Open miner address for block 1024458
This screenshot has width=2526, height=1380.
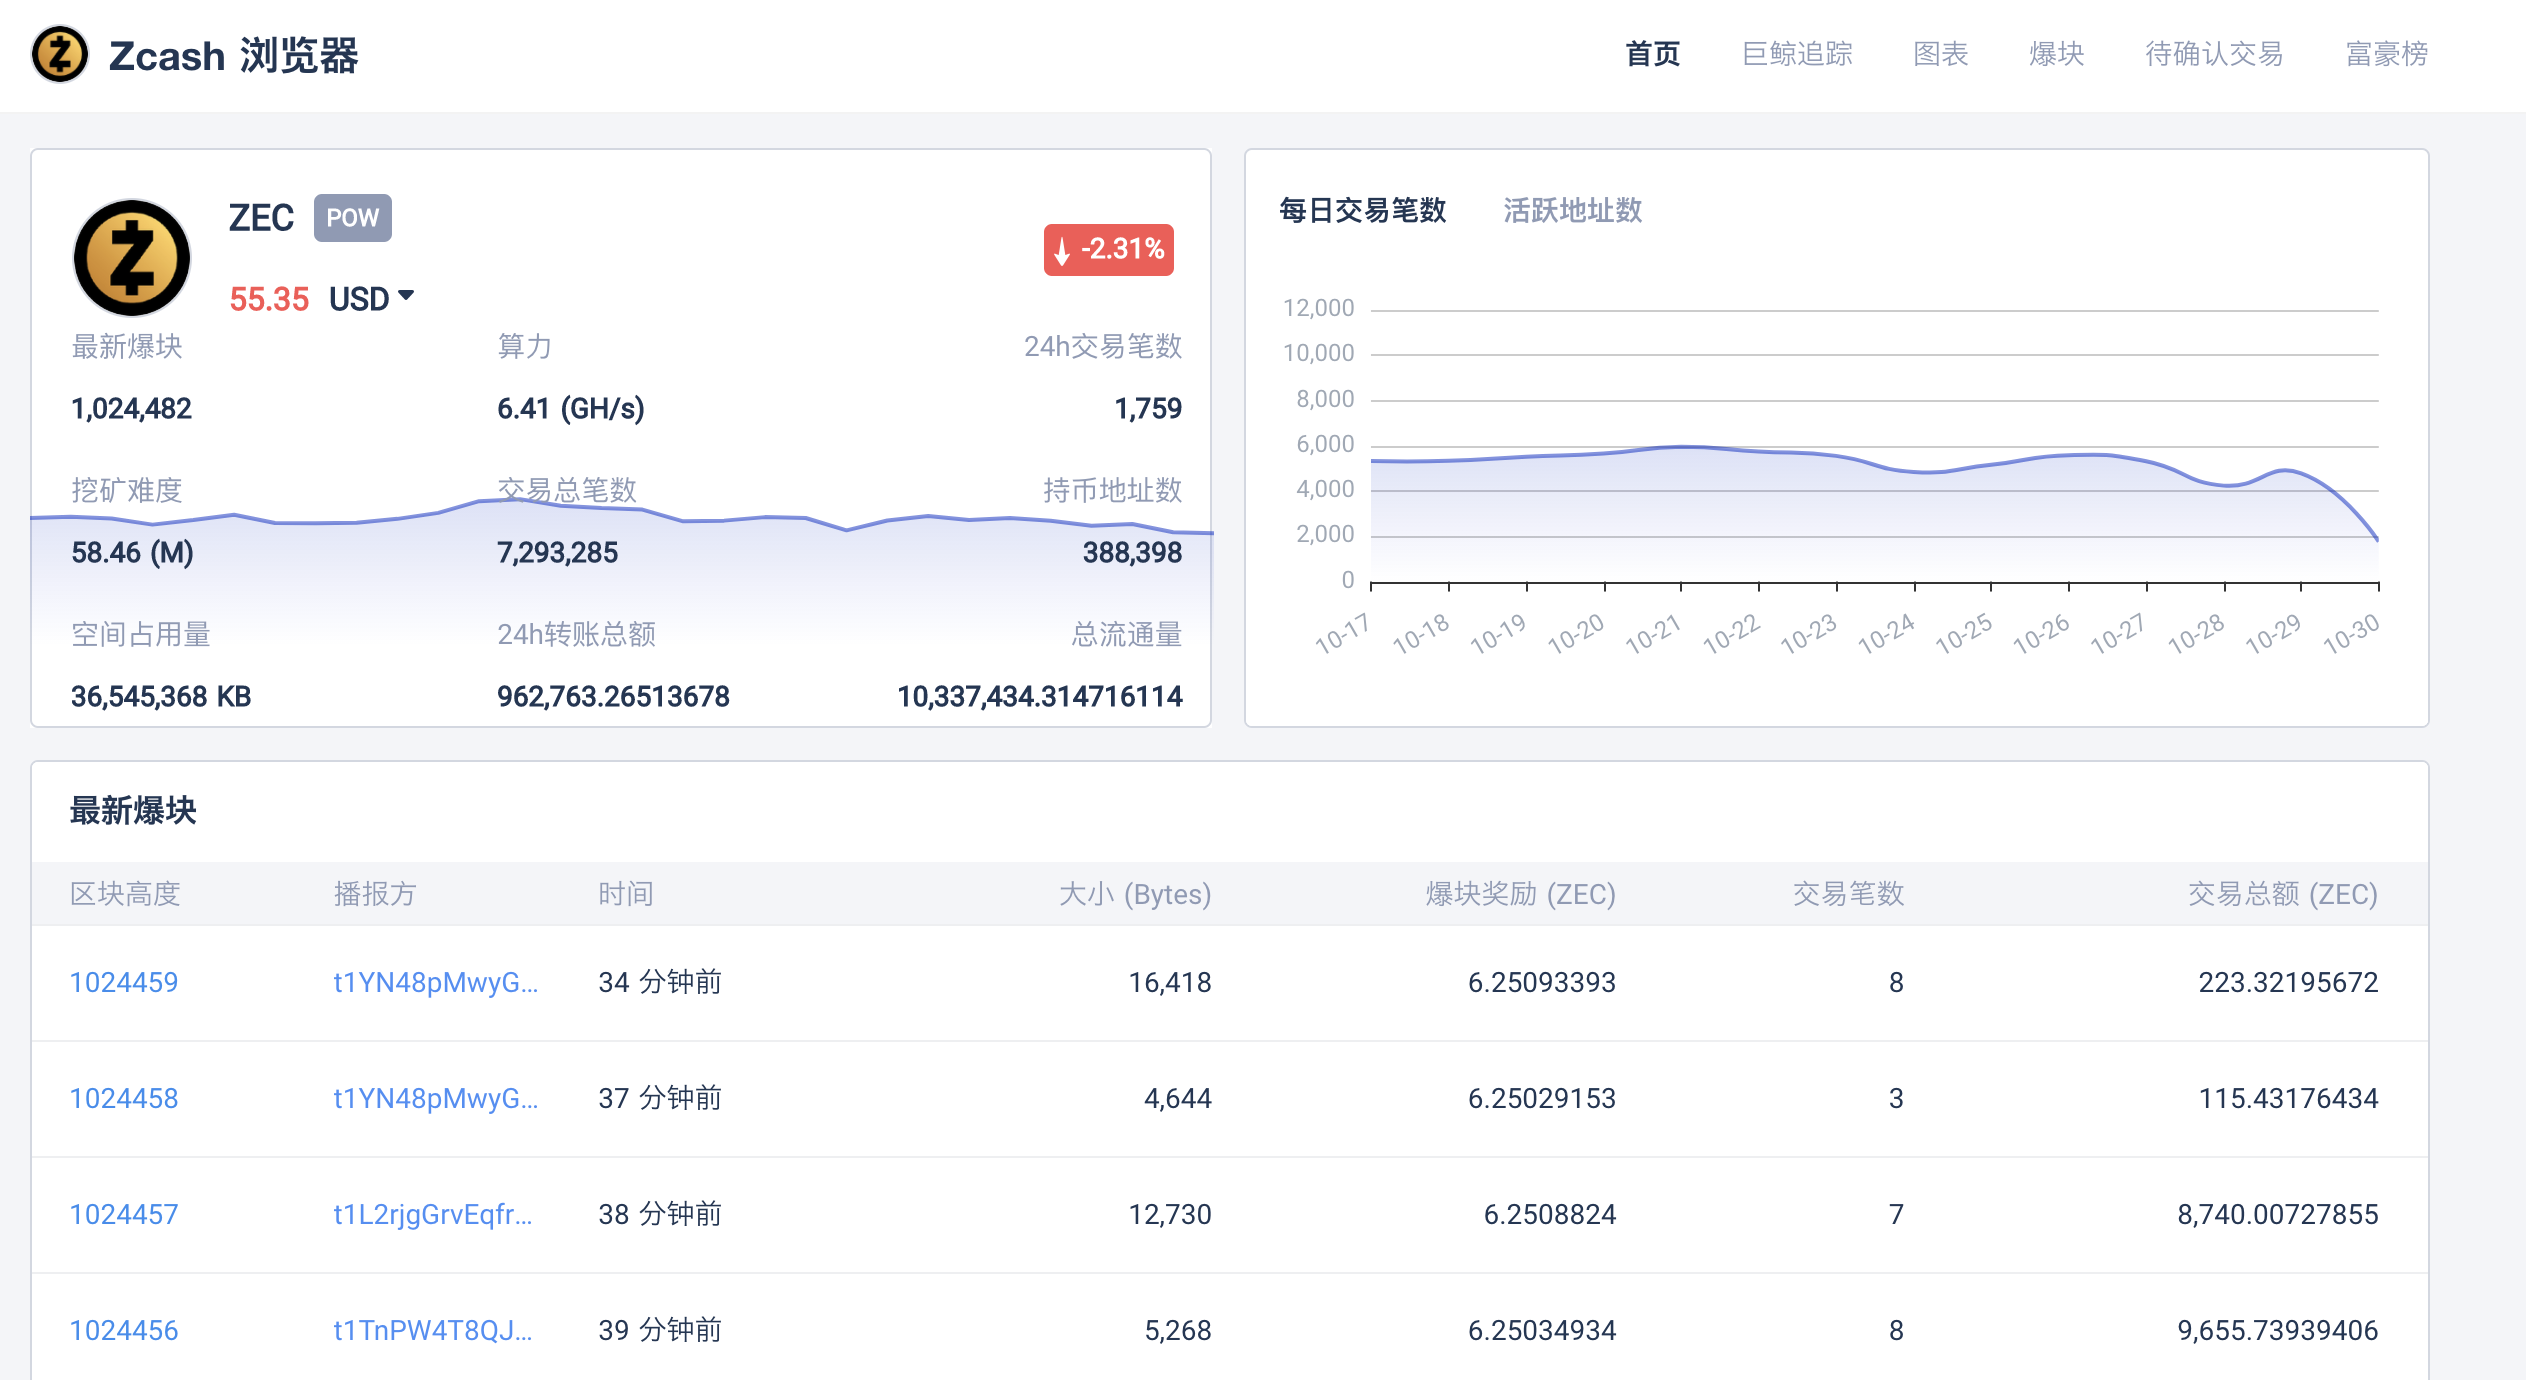436,1098
